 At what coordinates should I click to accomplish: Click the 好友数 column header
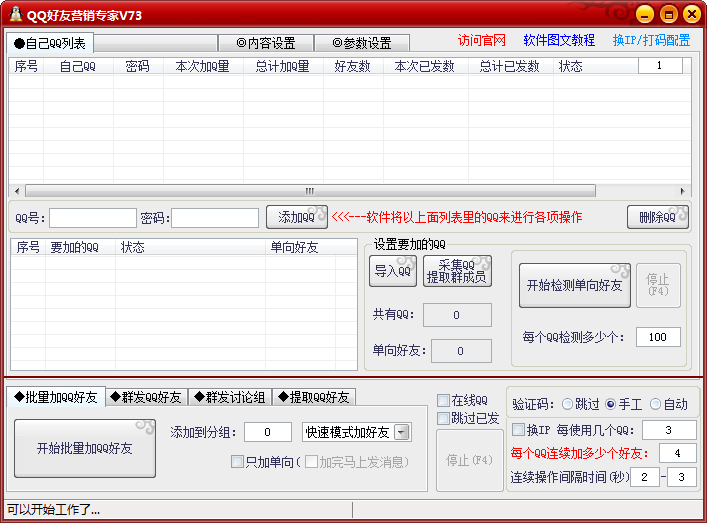(353, 66)
